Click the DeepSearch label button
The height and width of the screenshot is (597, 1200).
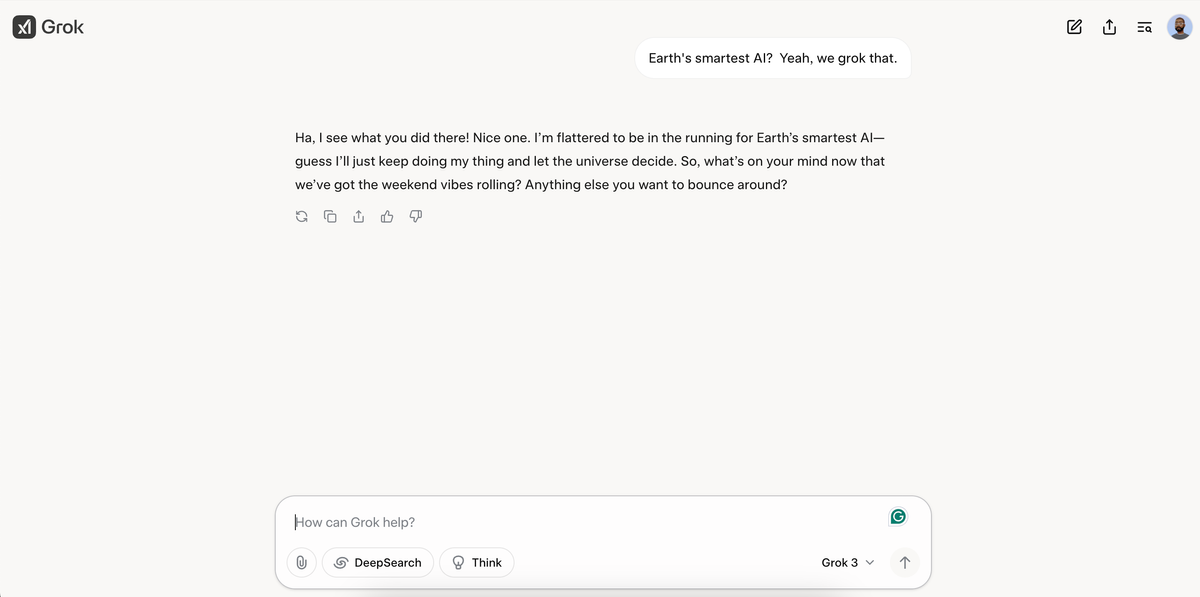(x=387, y=562)
